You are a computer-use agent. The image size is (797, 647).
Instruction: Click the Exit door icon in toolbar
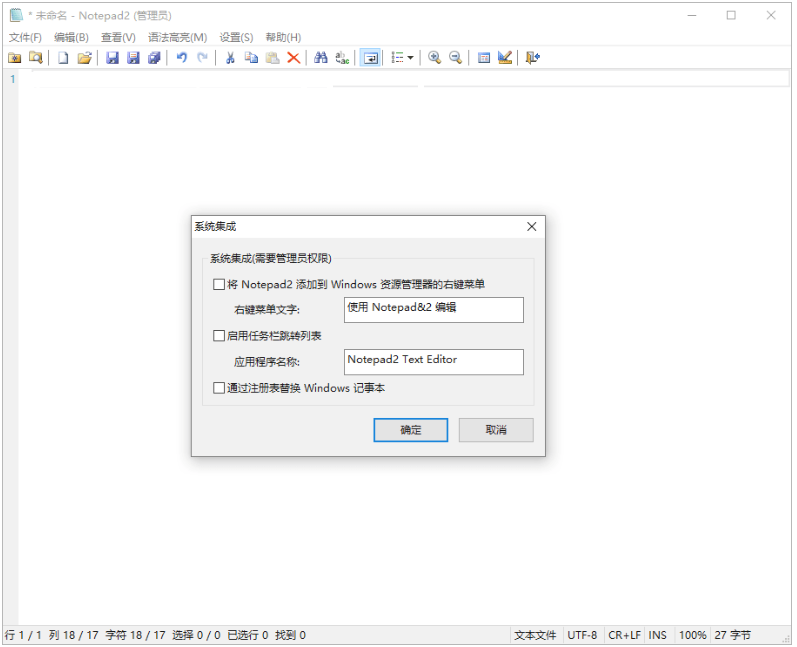click(x=532, y=58)
